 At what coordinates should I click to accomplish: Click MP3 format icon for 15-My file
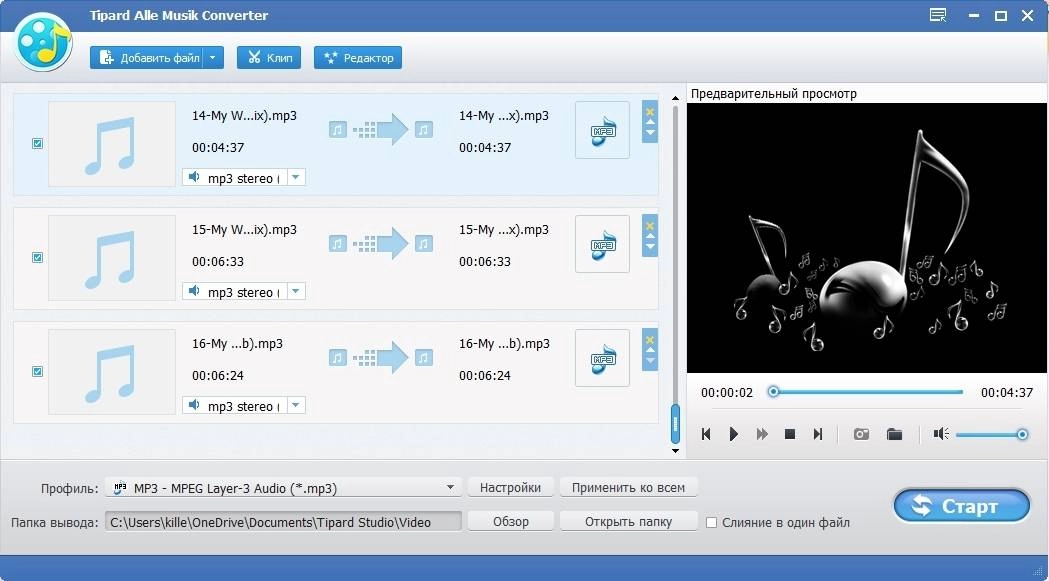pyautogui.click(x=602, y=244)
